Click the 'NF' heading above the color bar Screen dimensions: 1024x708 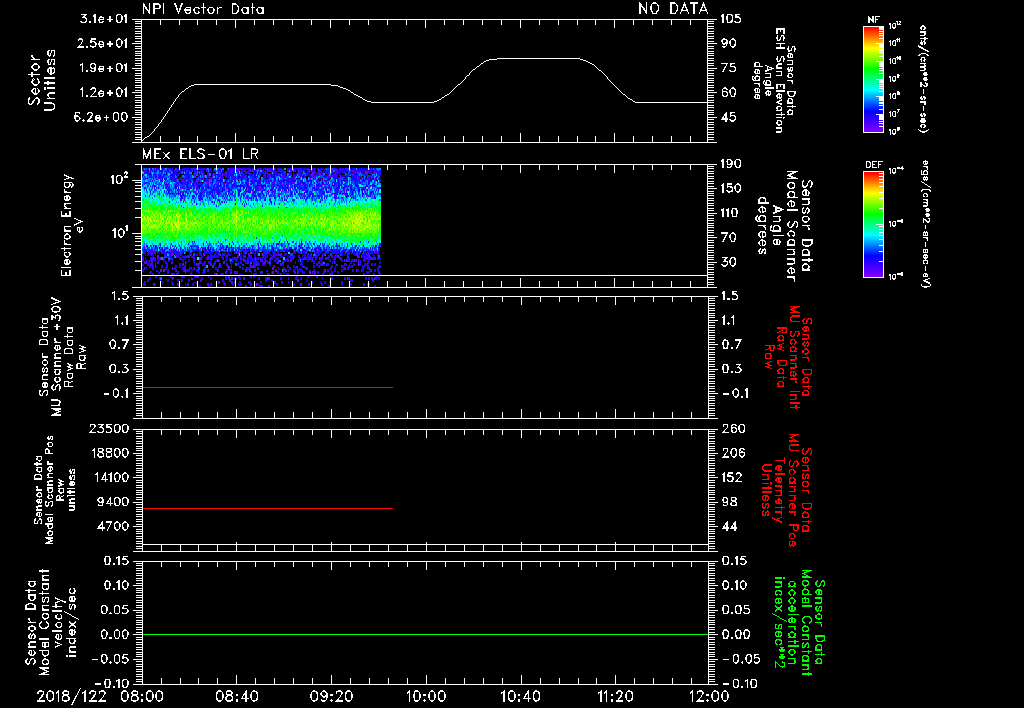pos(873,20)
